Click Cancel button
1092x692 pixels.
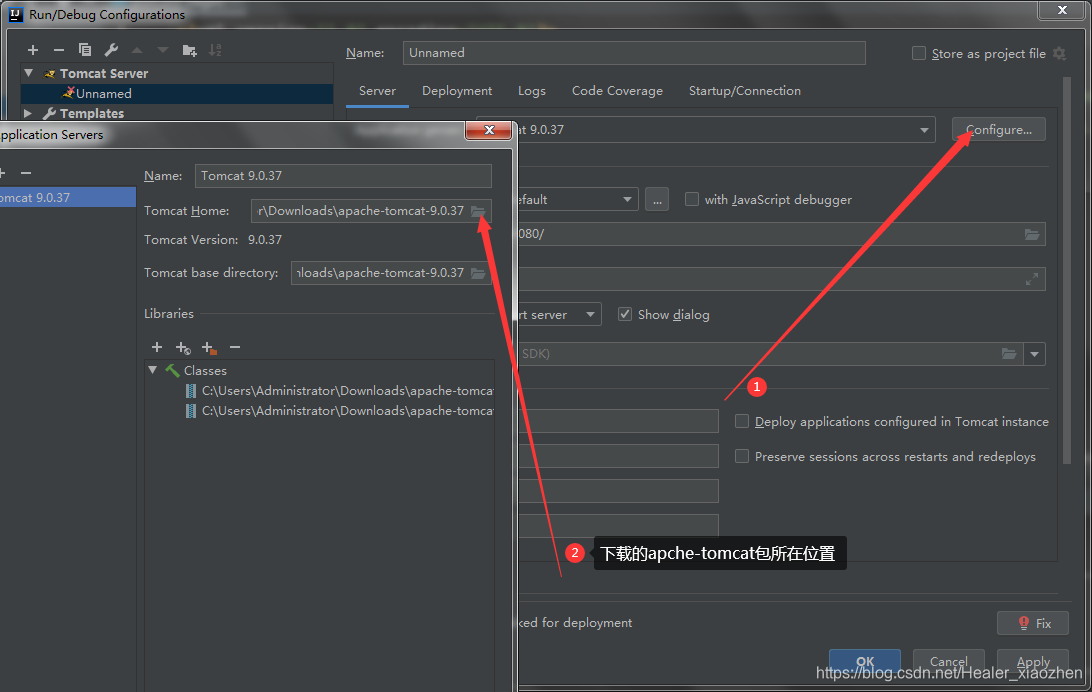[x=949, y=661]
